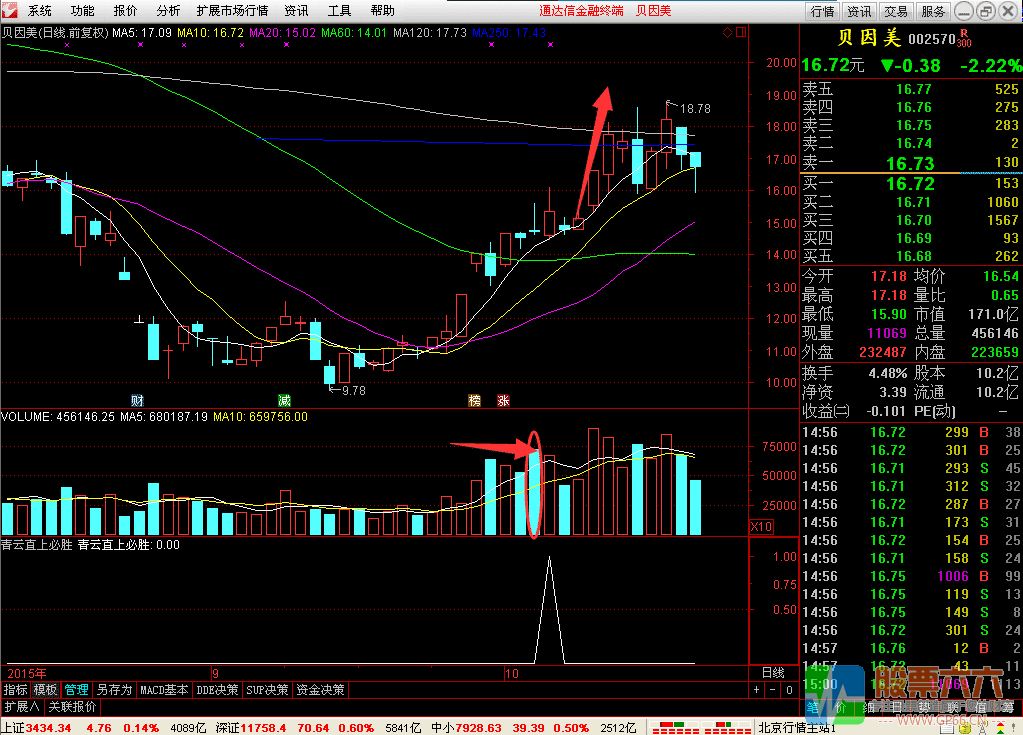1023x735 pixels.
Task: Click the stock code 002570
Action: (x=932, y=39)
